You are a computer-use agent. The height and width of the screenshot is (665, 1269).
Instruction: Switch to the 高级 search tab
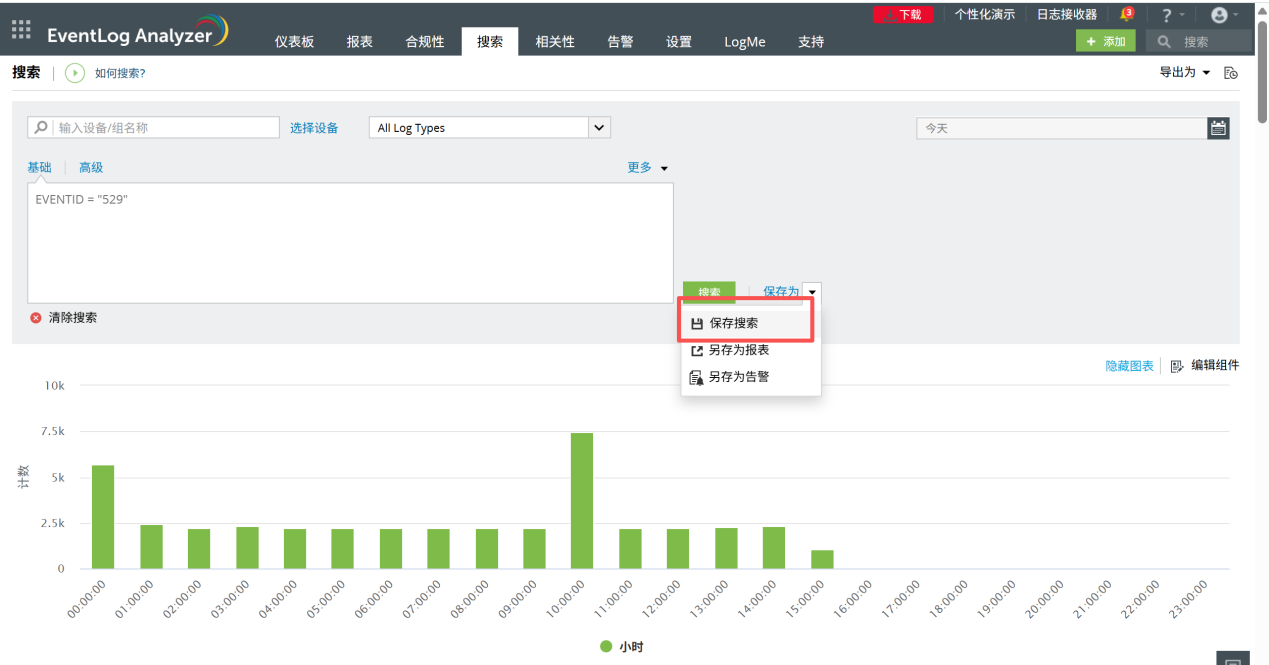[x=91, y=168]
